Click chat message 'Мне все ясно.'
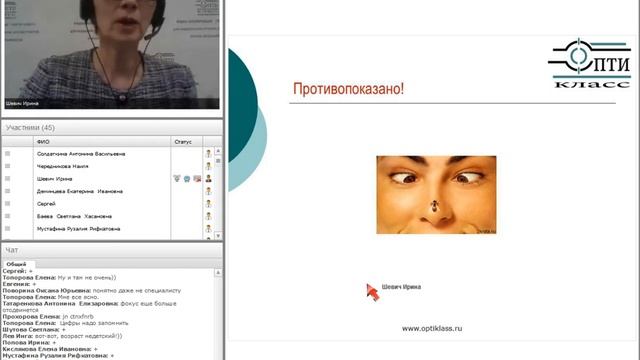This screenshot has width=640, height=360. tap(78, 297)
